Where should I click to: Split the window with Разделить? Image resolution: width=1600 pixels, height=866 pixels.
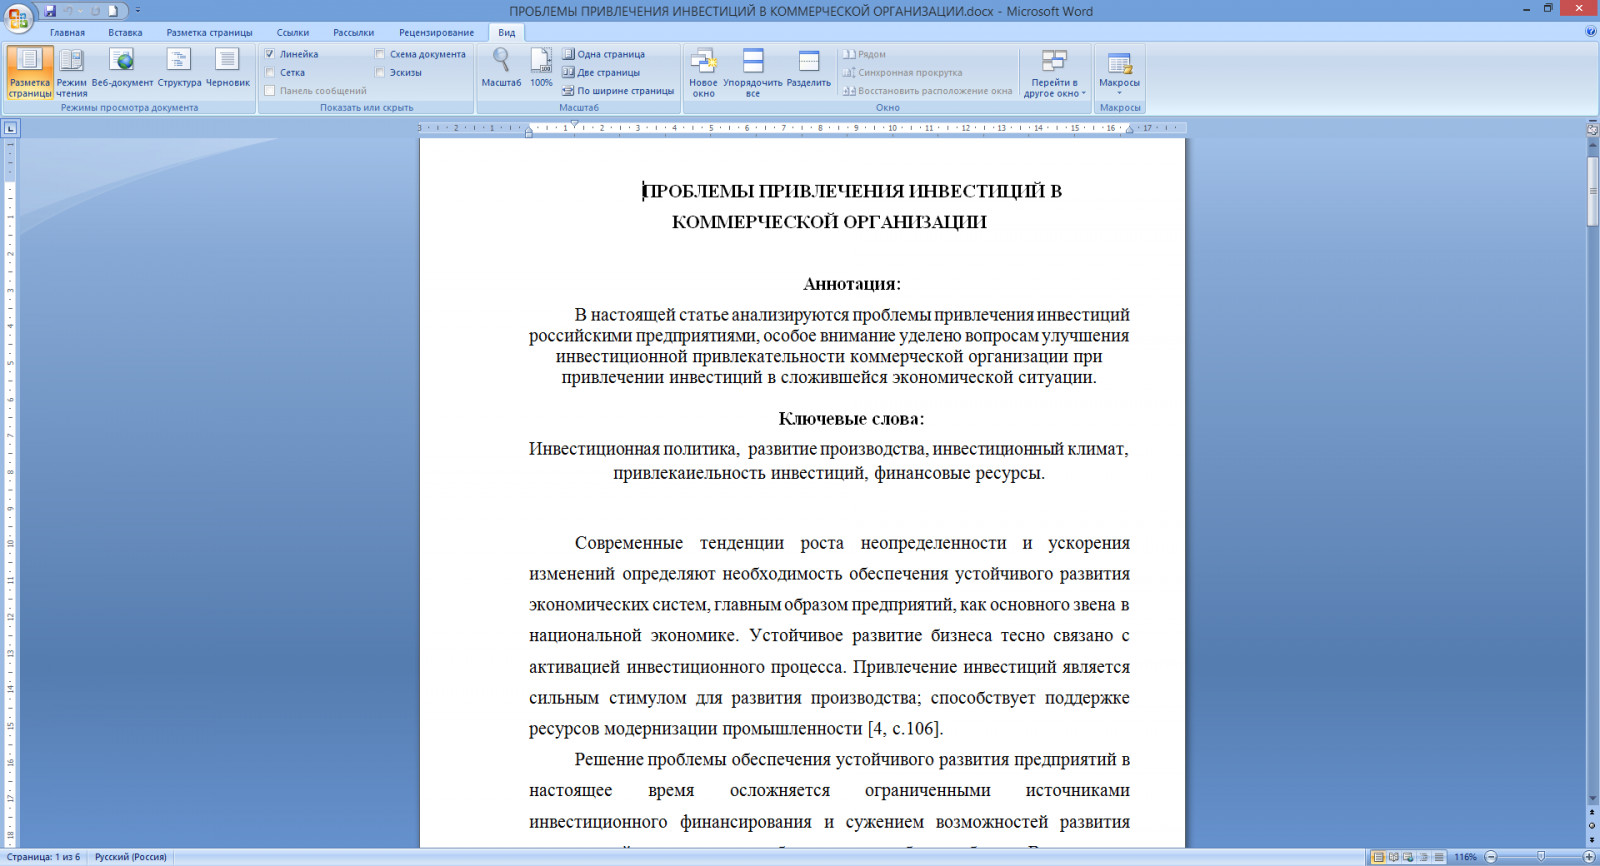pyautogui.click(x=808, y=68)
